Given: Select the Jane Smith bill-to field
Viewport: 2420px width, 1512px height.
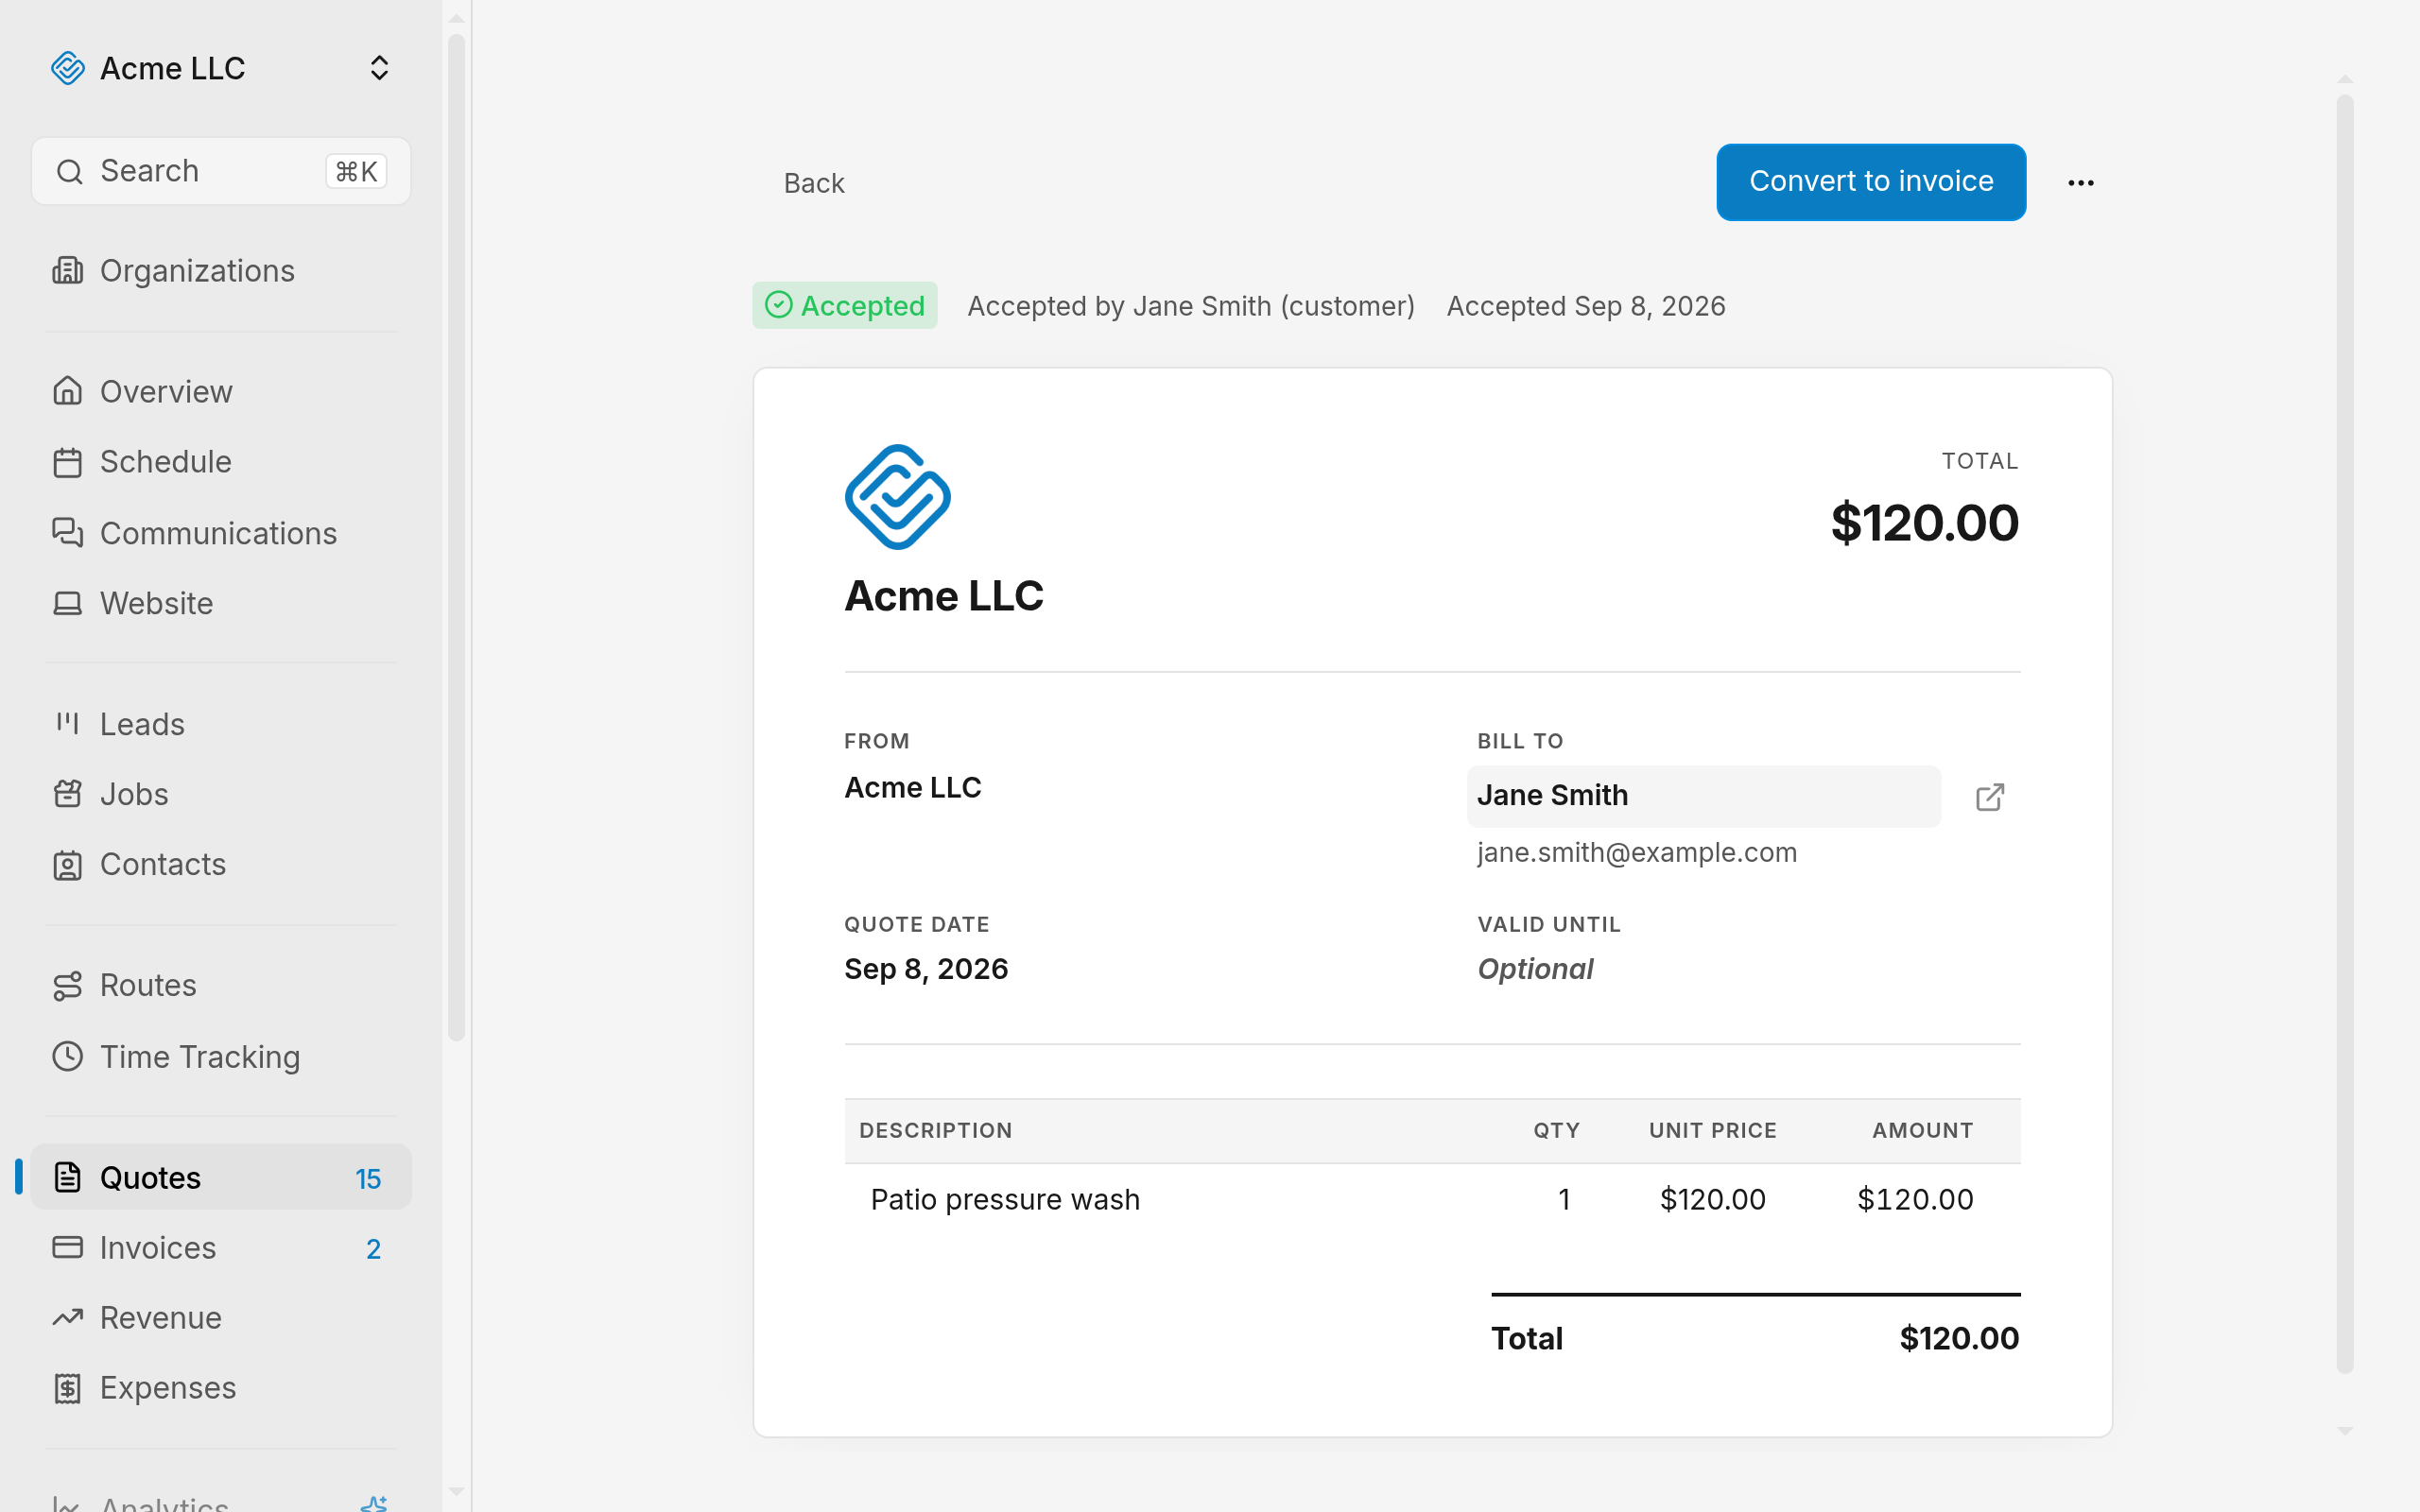Looking at the screenshot, I should 1704,796.
